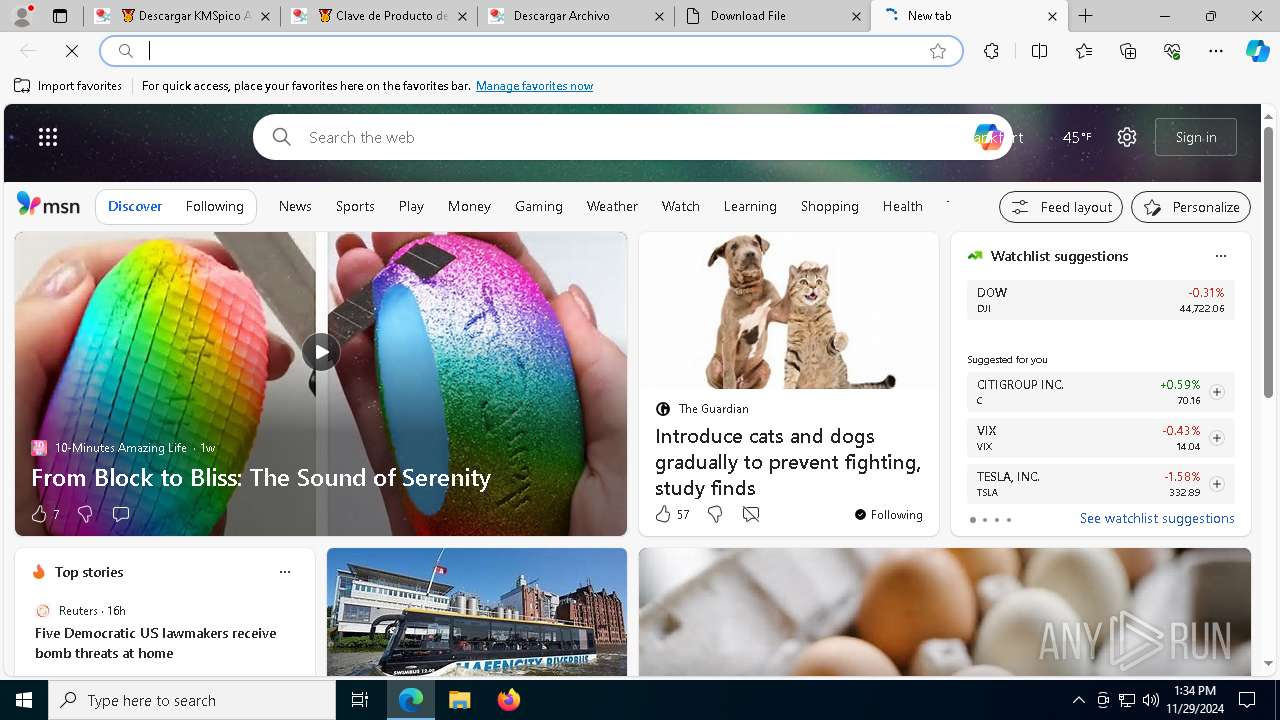Click the Sign in button
1280x720 pixels.
pyautogui.click(x=1196, y=137)
